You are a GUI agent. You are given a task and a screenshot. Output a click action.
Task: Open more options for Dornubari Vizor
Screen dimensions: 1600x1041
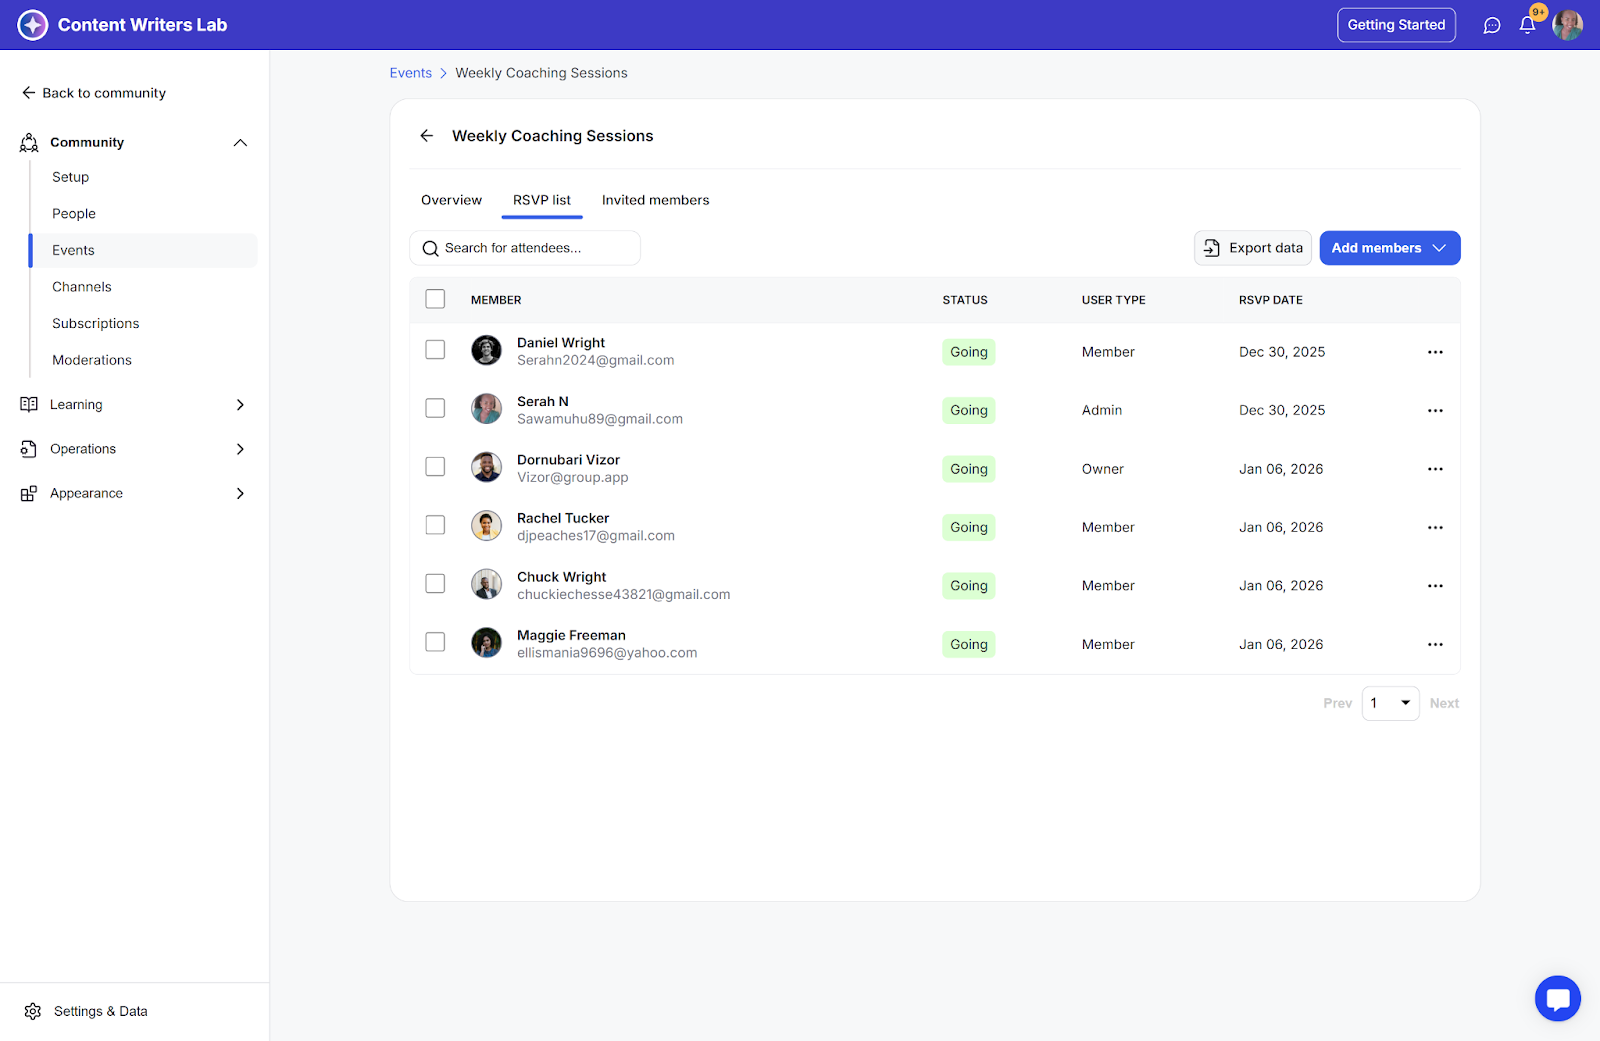[x=1435, y=469]
